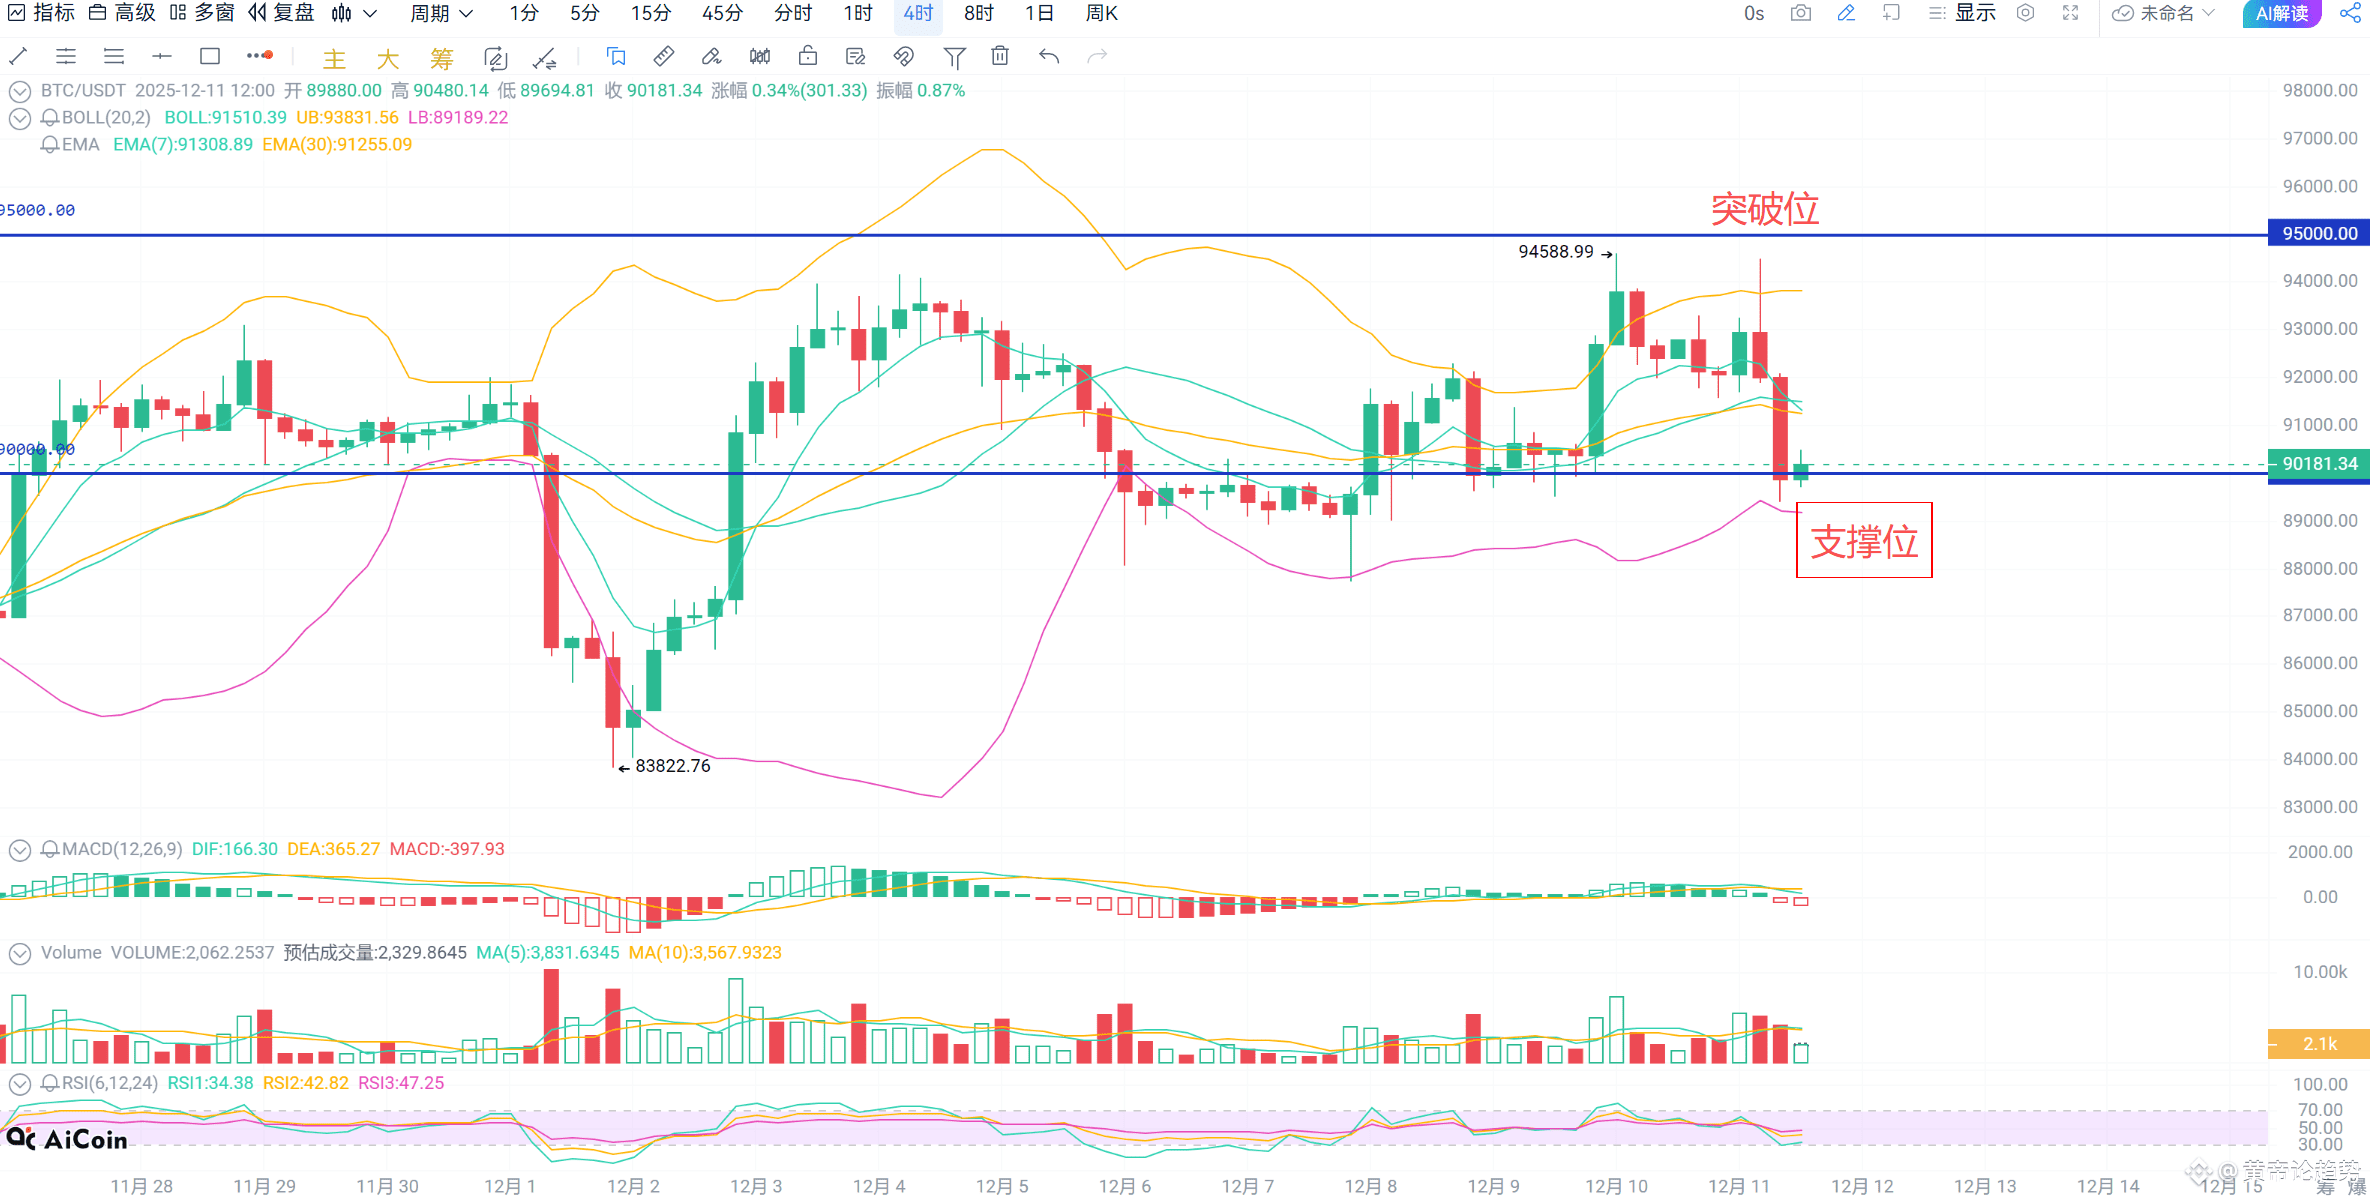Image resolution: width=2370 pixels, height=1197 pixels.
Task: Click the share icon at top right
Action: click(x=2349, y=13)
